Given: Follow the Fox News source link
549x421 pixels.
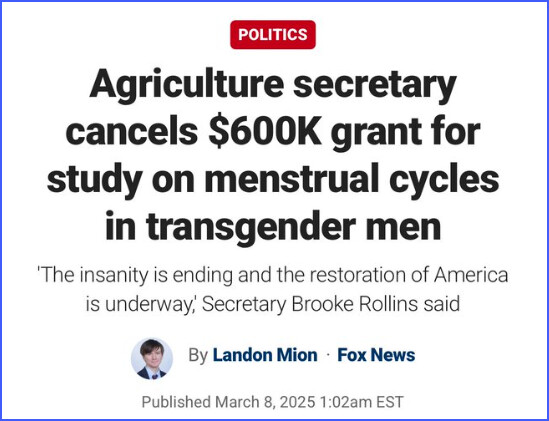Looking at the screenshot, I should (376, 355).
